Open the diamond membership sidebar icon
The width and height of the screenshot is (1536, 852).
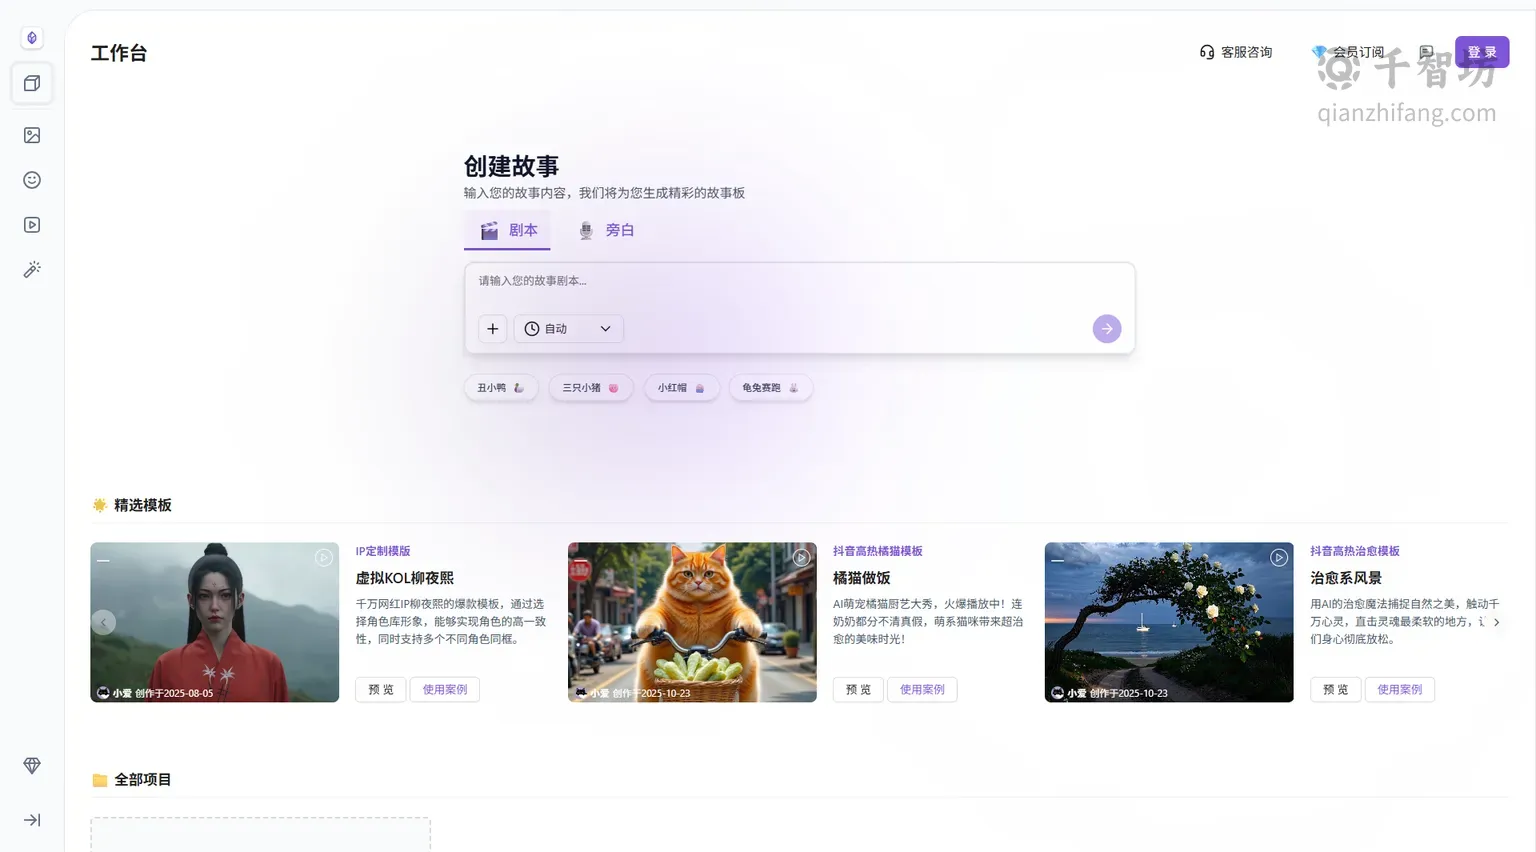(32, 765)
